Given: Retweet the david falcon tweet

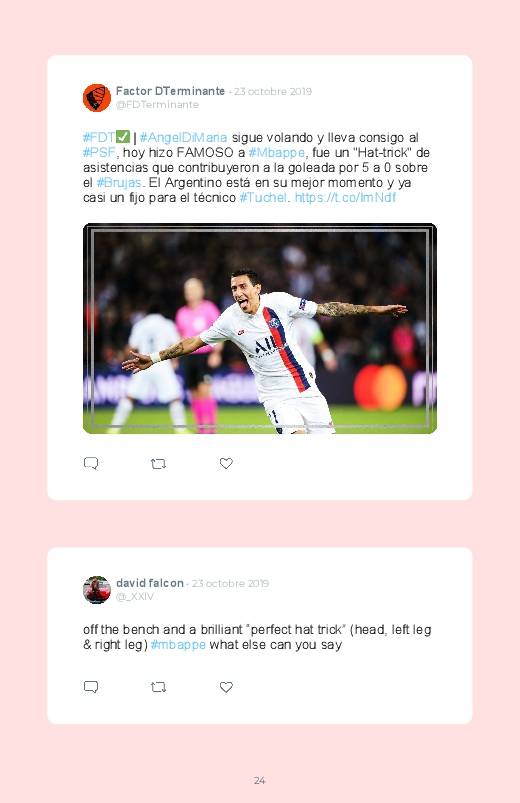Looking at the screenshot, I should pos(158,687).
